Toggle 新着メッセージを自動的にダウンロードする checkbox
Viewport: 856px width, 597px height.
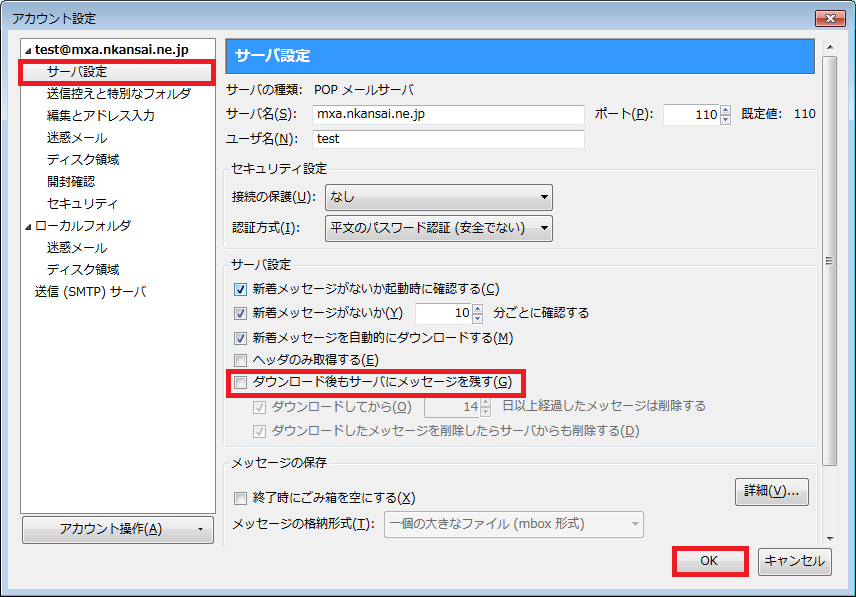(x=240, y=338)
